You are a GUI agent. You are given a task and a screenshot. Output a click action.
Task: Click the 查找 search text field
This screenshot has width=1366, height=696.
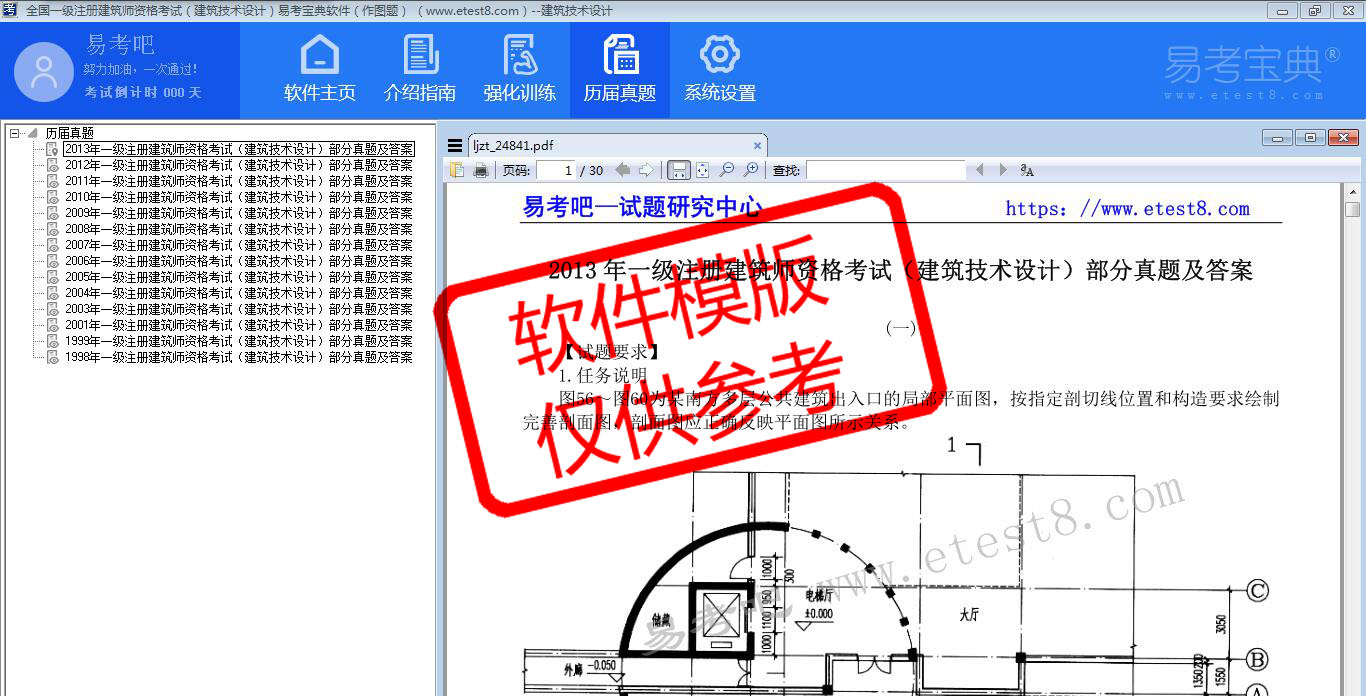pyautogui.click(x=885, y=170)
